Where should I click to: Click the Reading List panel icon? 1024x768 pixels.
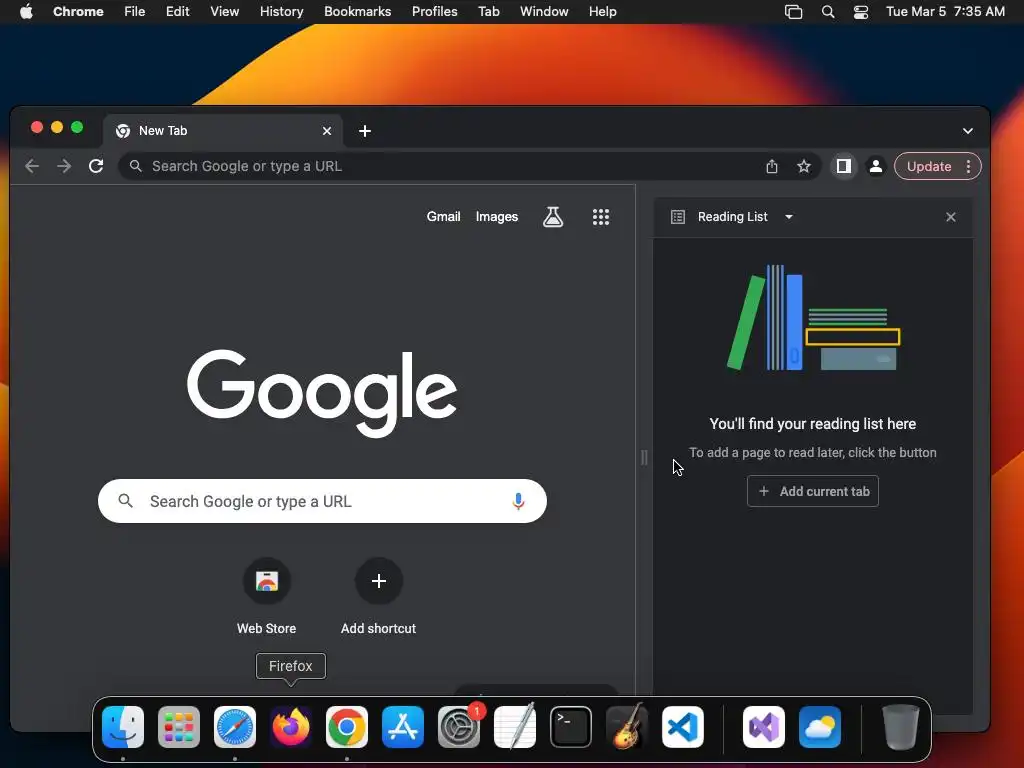[678, 217]
